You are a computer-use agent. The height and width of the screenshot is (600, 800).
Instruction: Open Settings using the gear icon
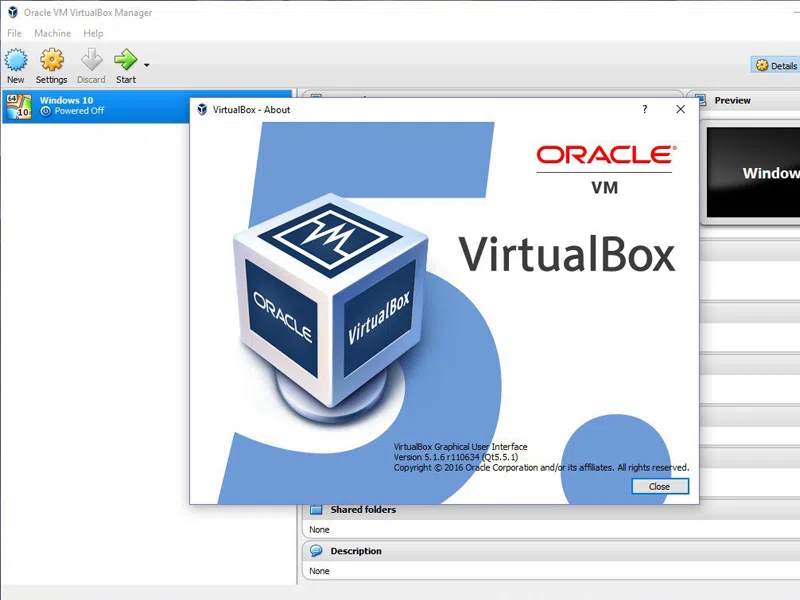tap(52, 60)
